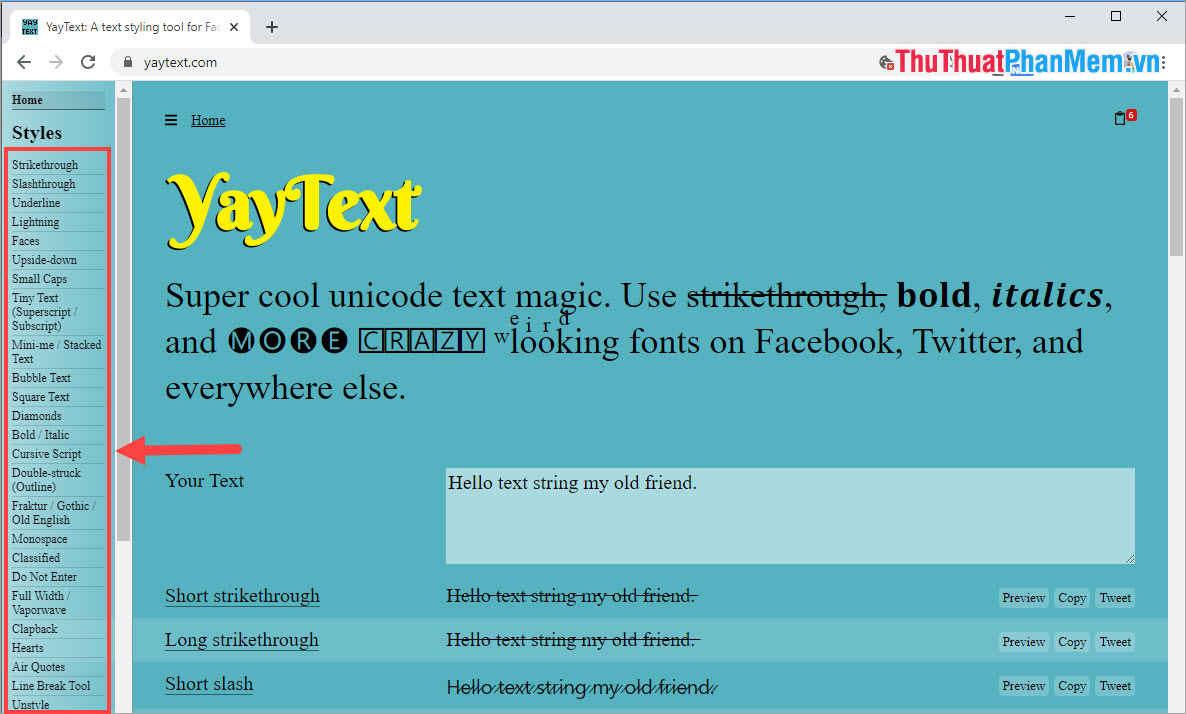Image resolution: width=1186 pixels, height=714 pixels.
Task: Select Air Quotes in sidebar
Action: point(38,666)
